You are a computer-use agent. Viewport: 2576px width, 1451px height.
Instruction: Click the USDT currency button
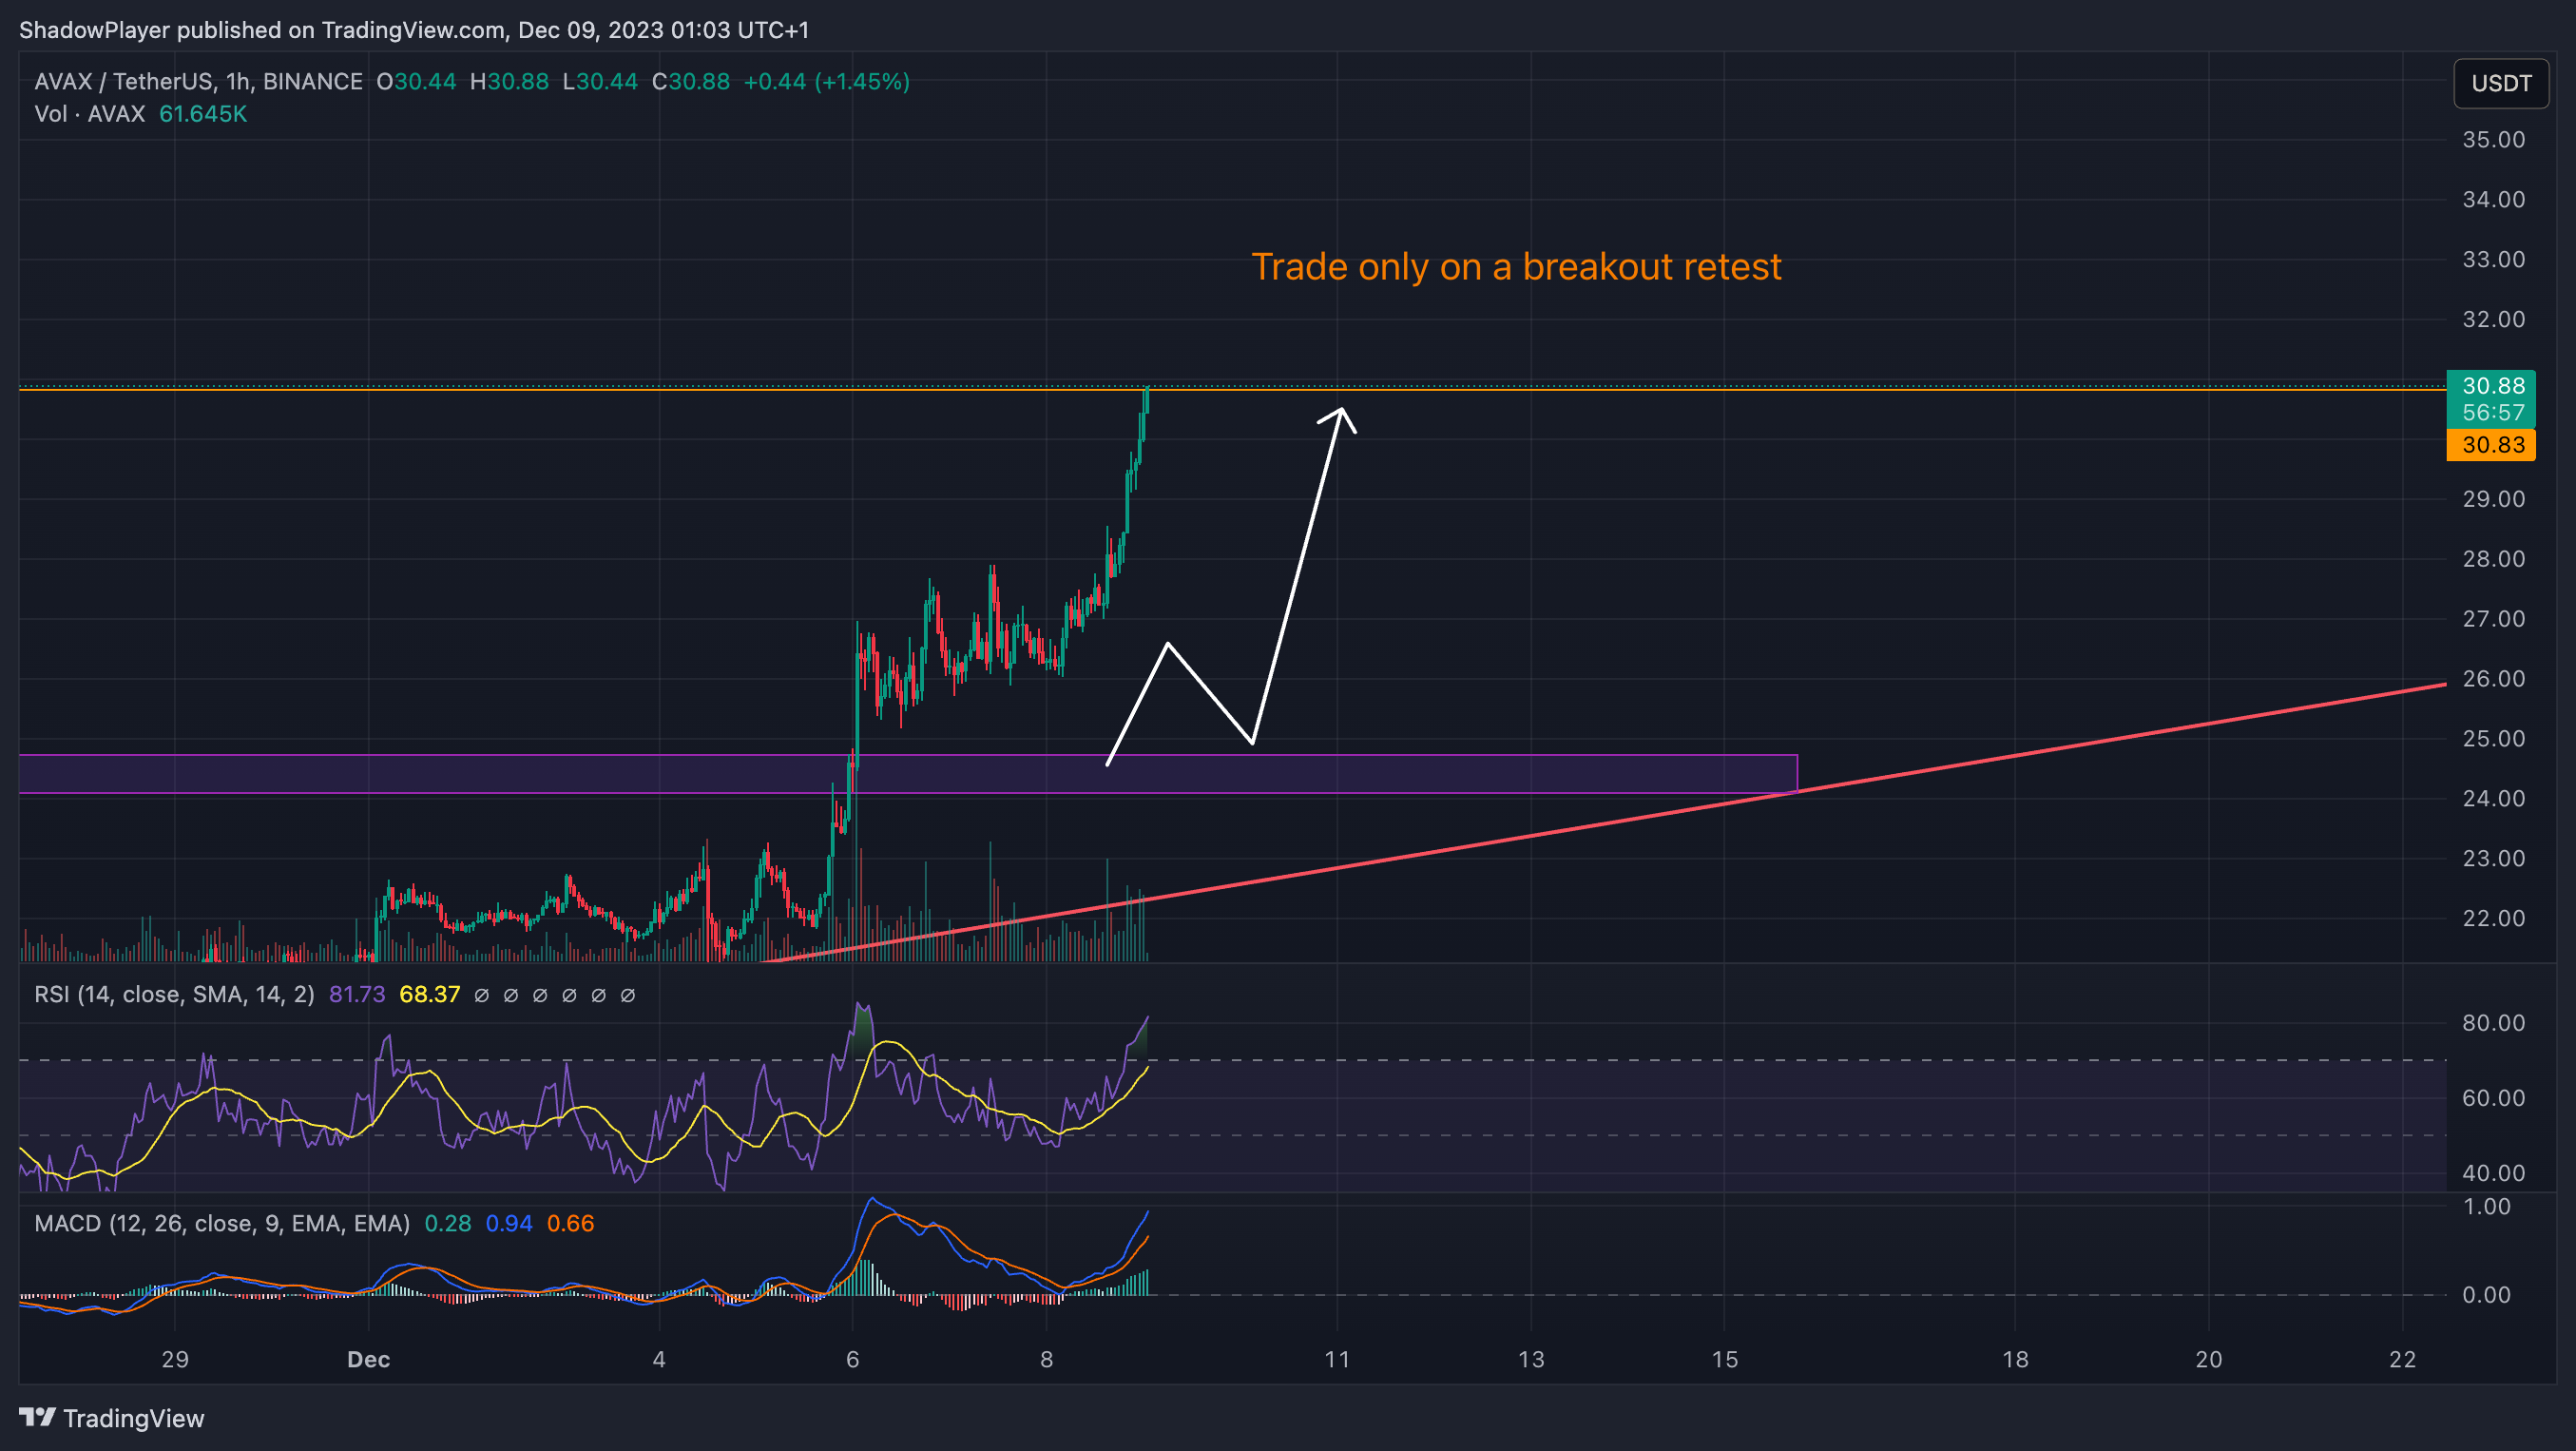[2500, 83]
